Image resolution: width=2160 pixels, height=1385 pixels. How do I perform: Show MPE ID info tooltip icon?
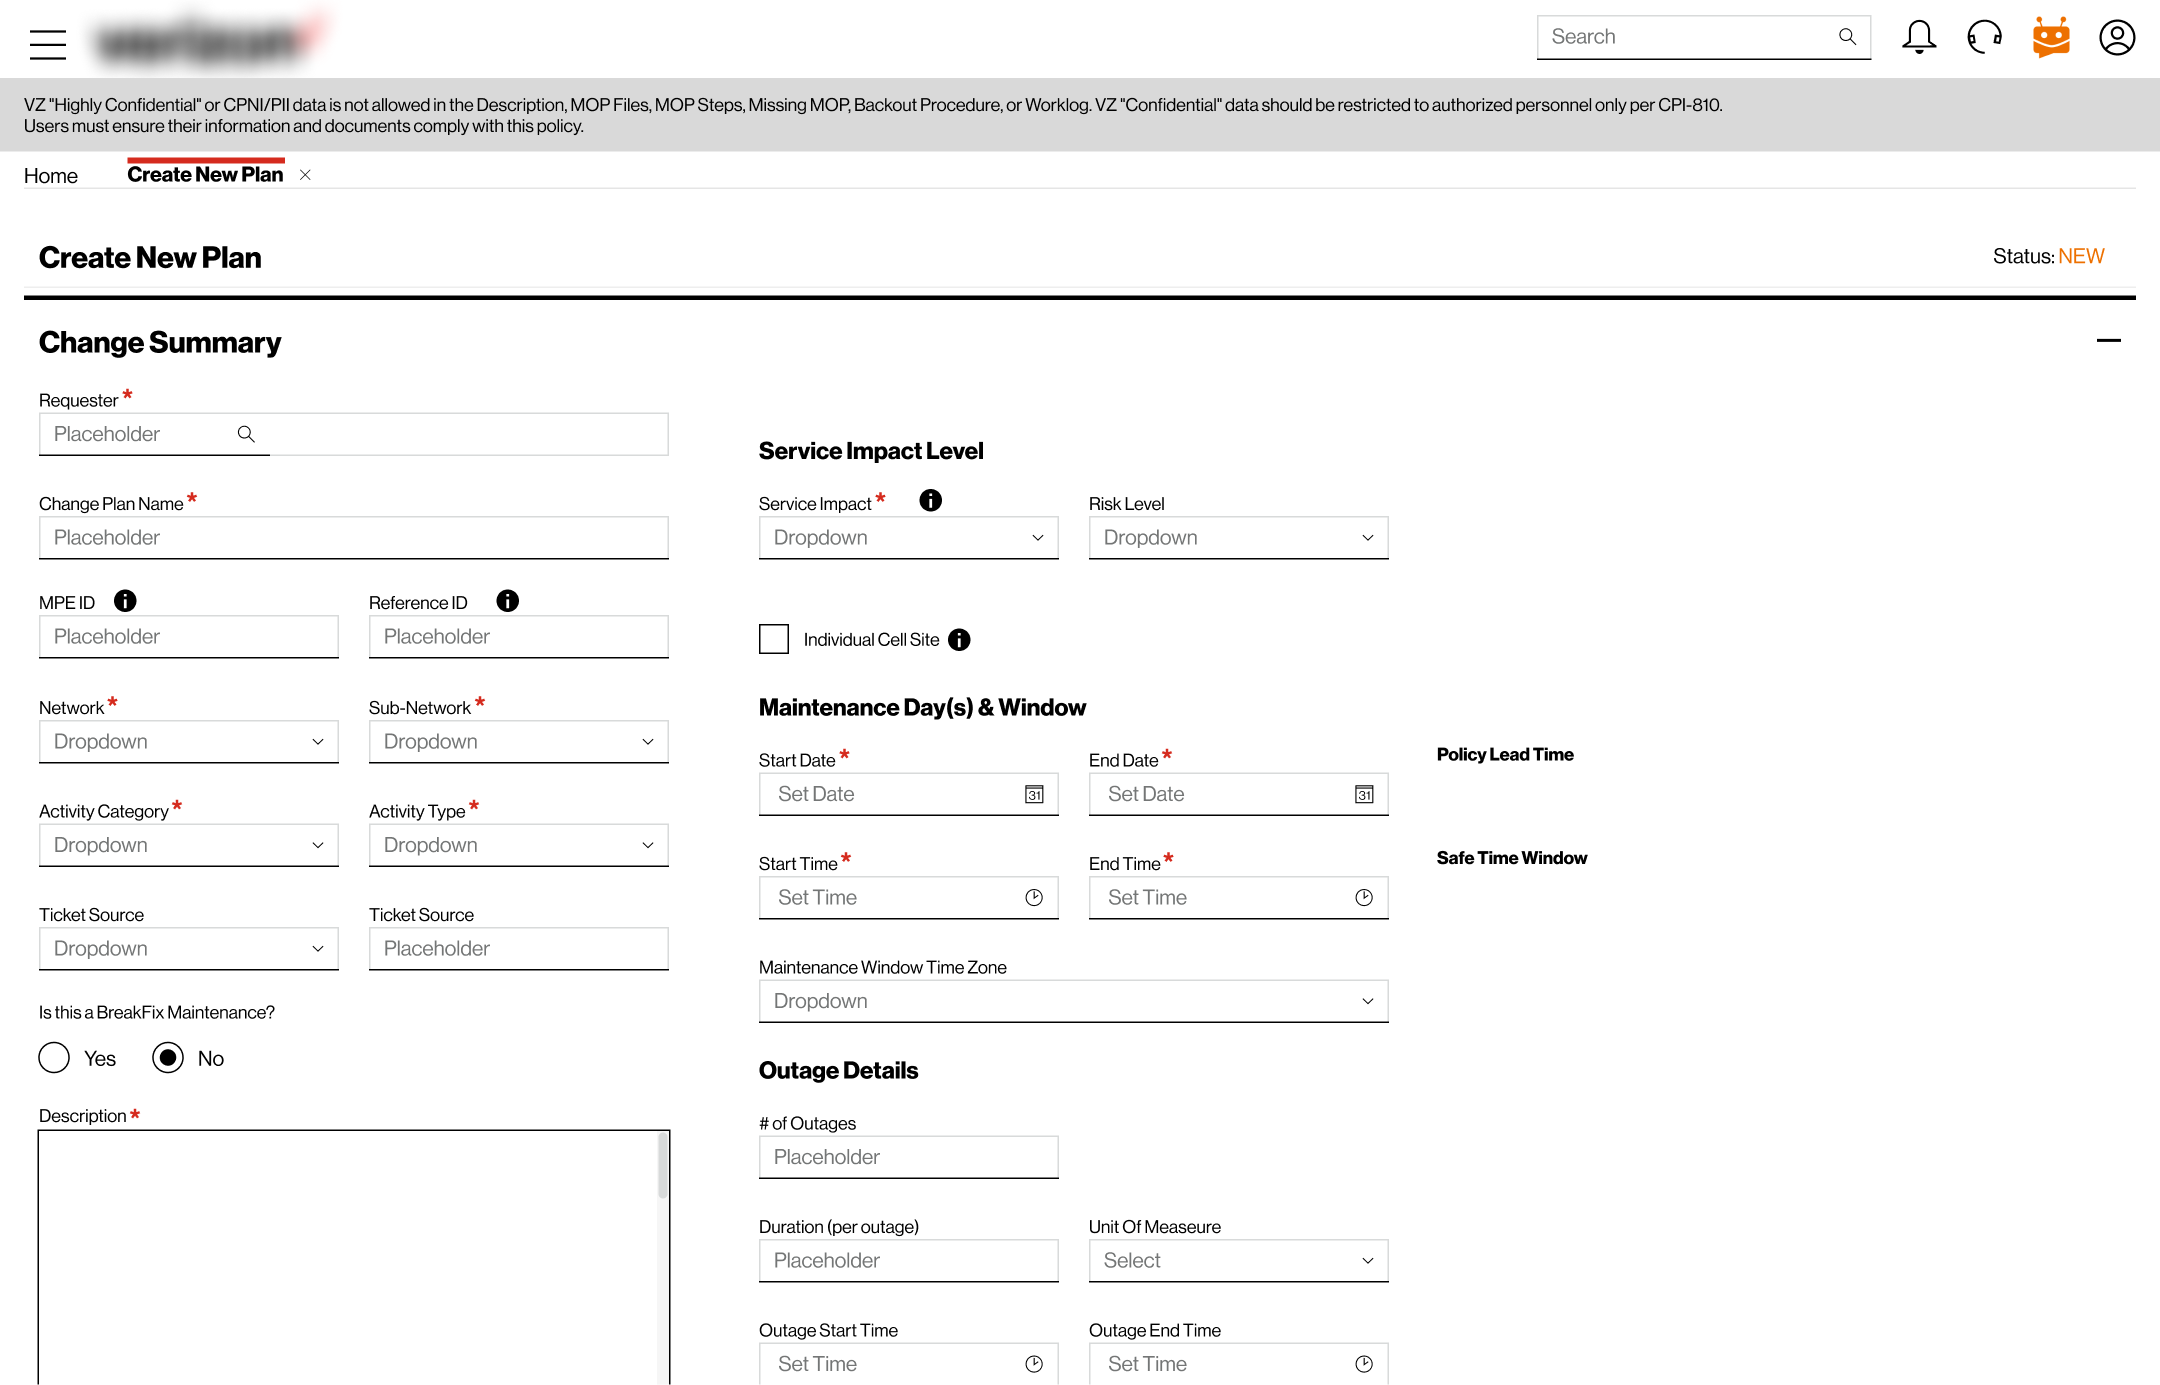click(x=125, y=601)
